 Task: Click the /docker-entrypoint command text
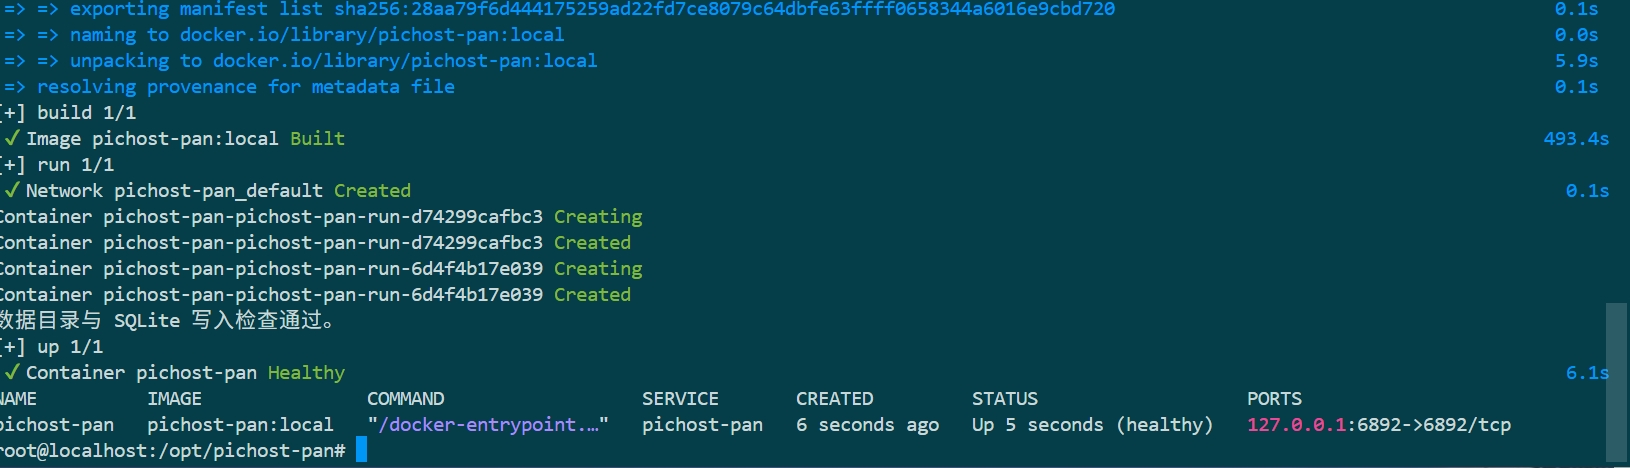click(488, 424)
